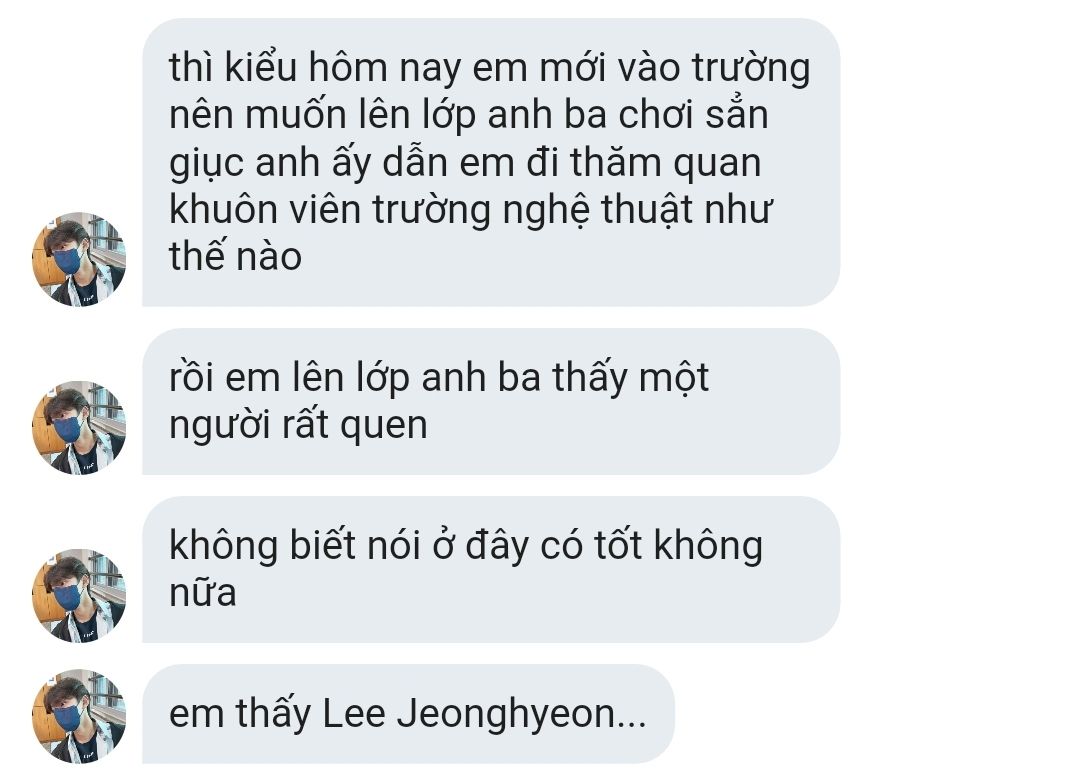The height and width of the screenshot is (774, 1080).
Task: Tap avatar next to 'người rất quen' message
Action: coord(79,428)
